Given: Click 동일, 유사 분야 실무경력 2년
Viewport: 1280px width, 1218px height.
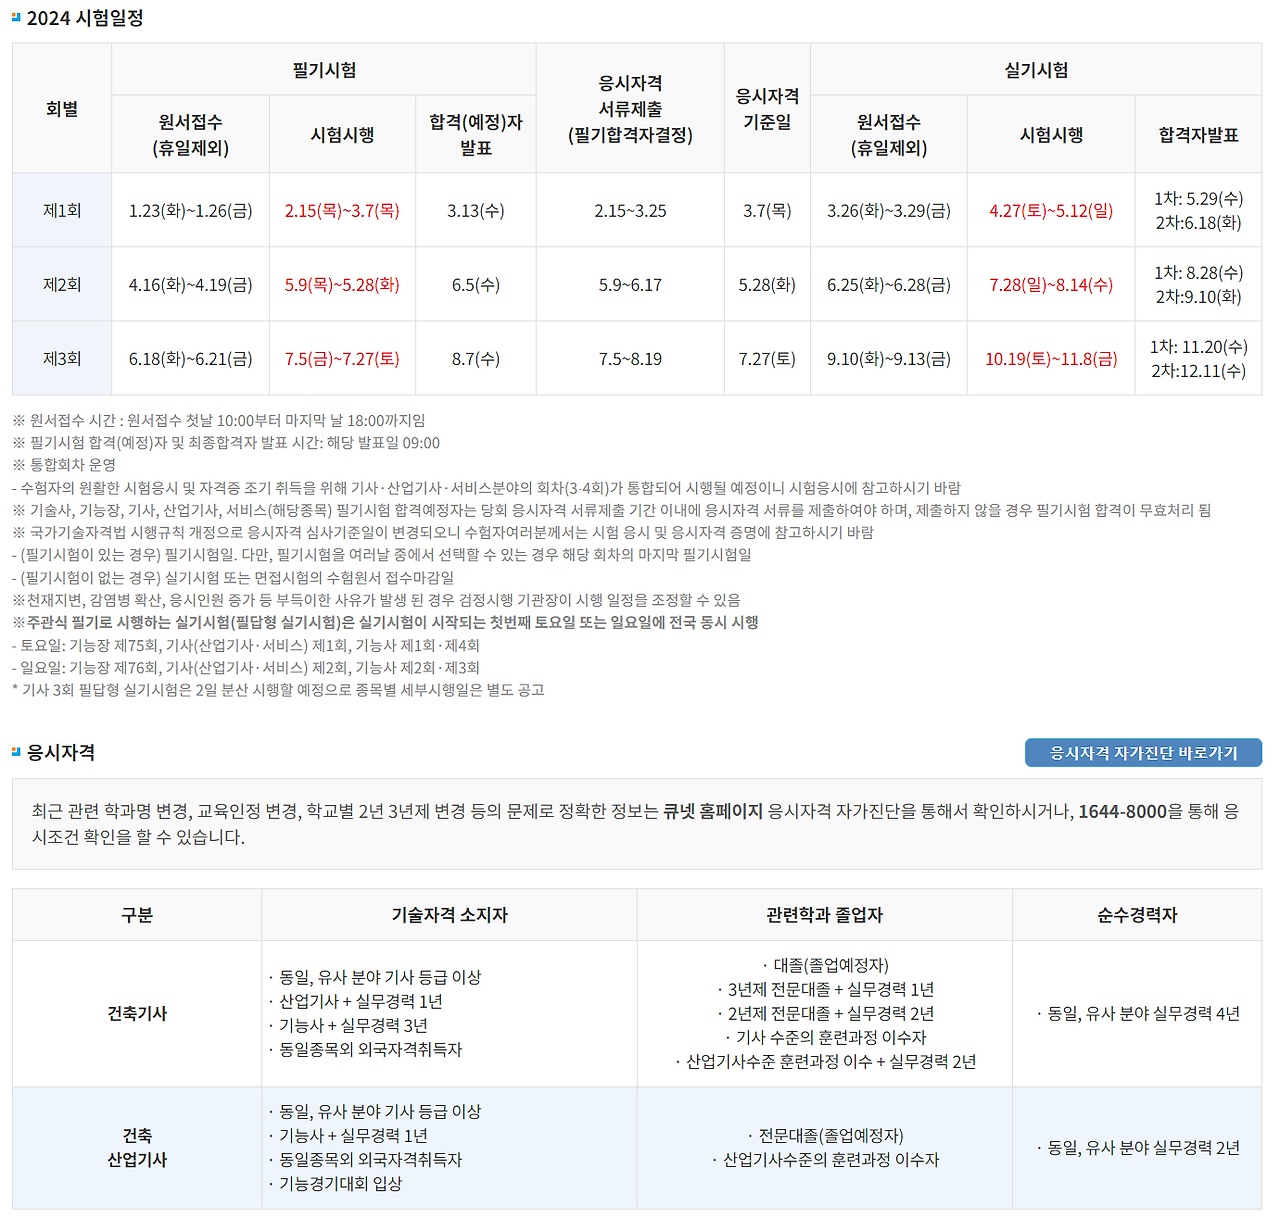Looking at the screenshot, I should tap(1138, 1147).
